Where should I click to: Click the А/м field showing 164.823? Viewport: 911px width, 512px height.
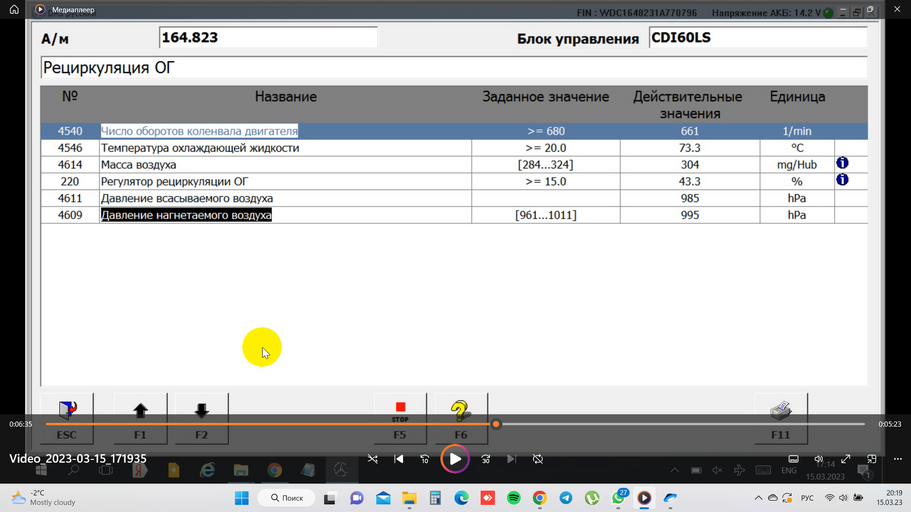(268, 38)
